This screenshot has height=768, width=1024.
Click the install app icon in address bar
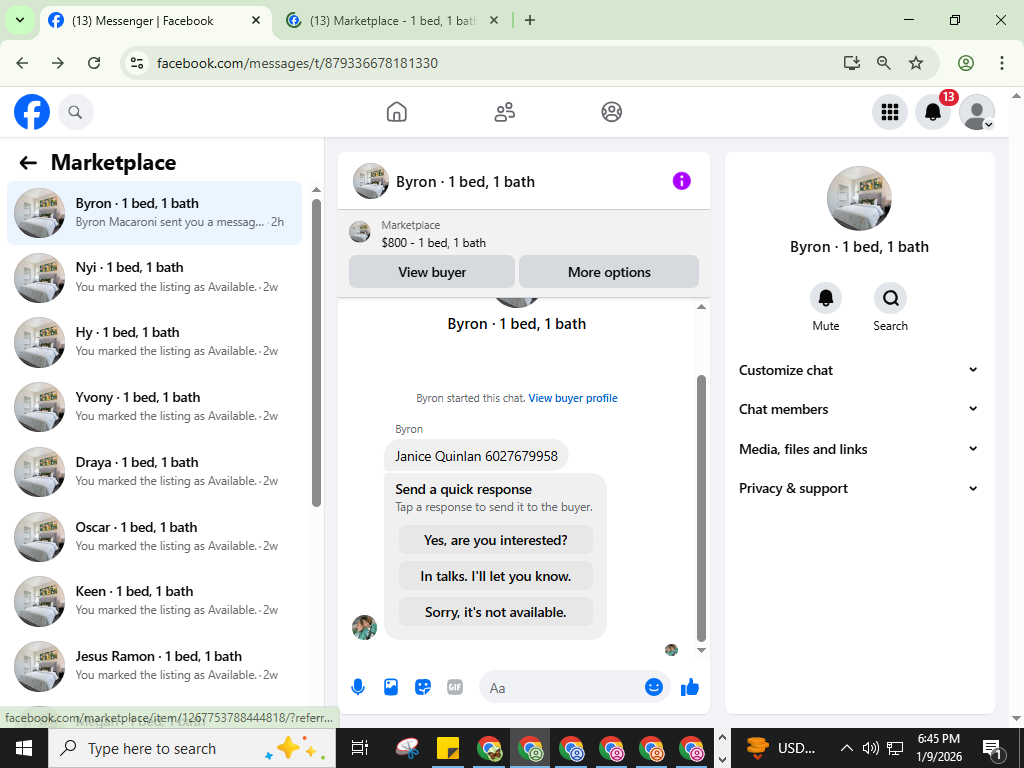coord(852,63)
